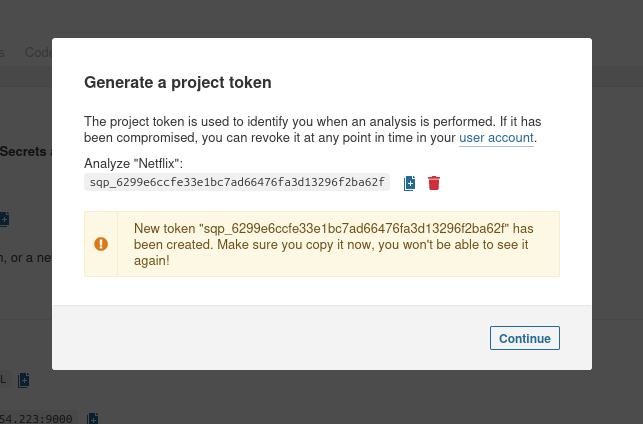The height and width of the screenshot is (424, 643).
Task: Click the 54.223:9000 server address text
Action: [36, 419]
